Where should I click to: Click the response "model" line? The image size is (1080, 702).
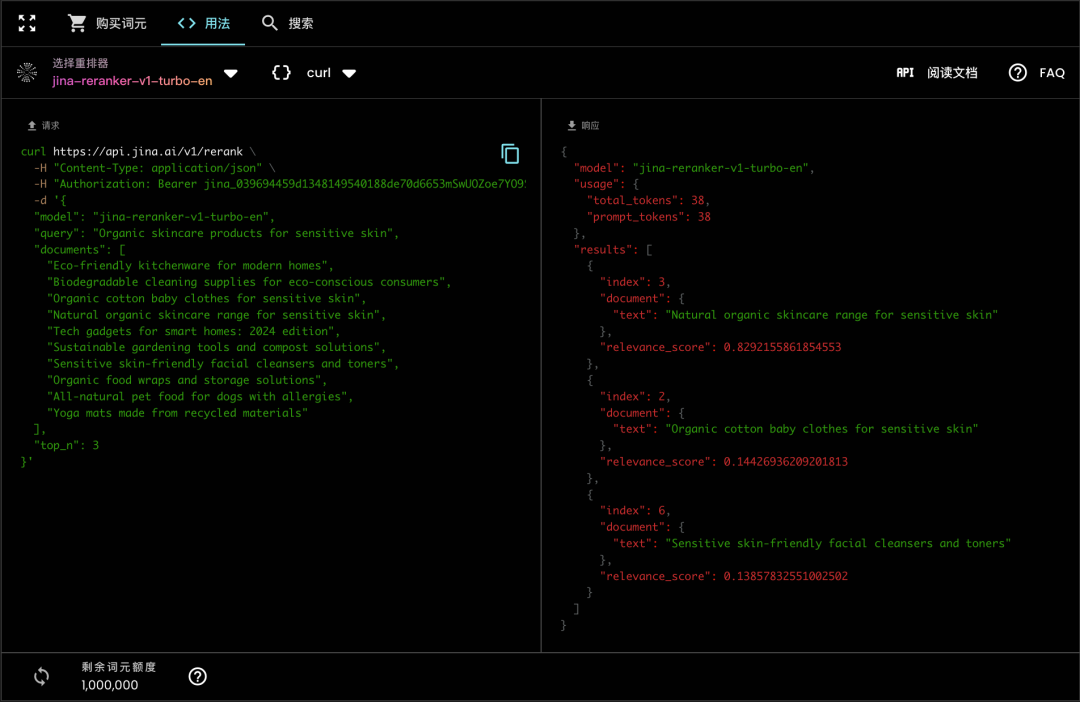pyautogui.click(x=694, y=168)
